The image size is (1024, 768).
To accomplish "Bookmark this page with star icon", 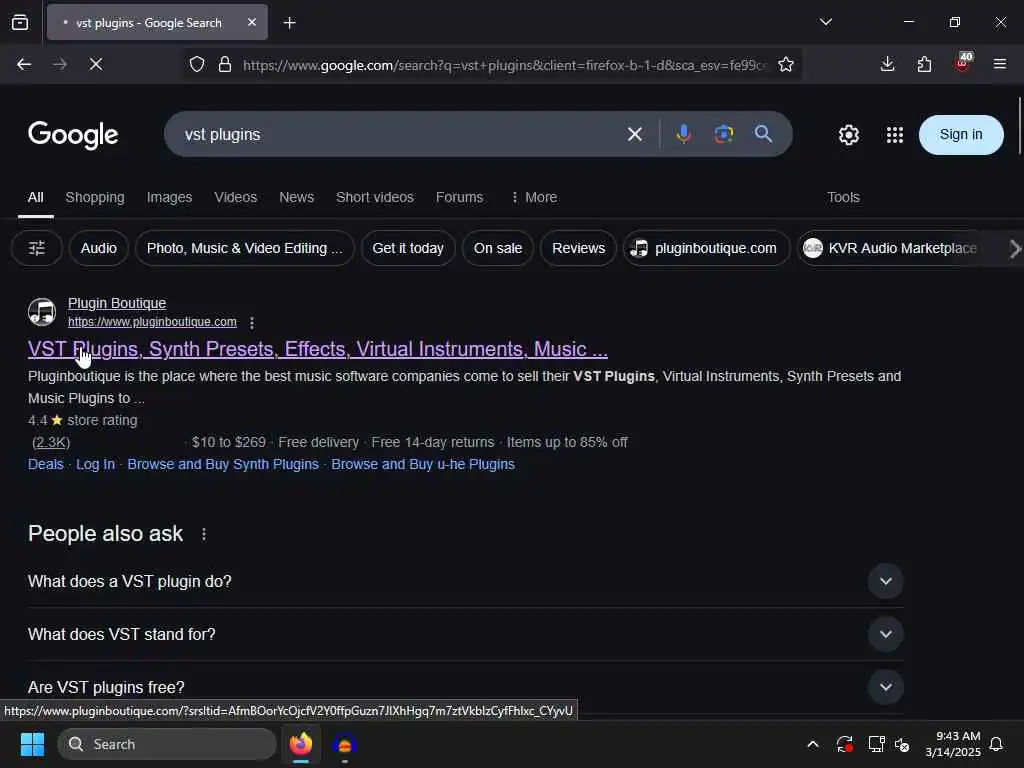I will (786, 65).
